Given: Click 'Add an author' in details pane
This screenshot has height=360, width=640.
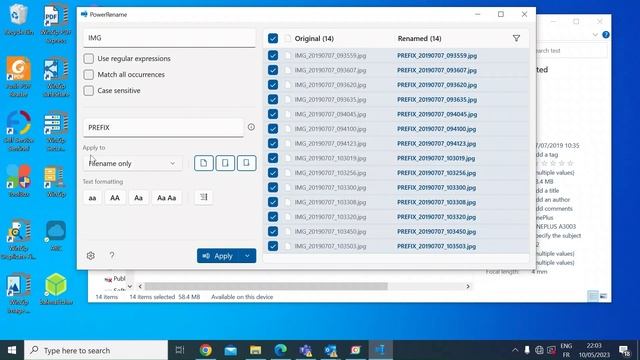Looking at the screenshot, I should pyautogui.click(x=552, y=200).
